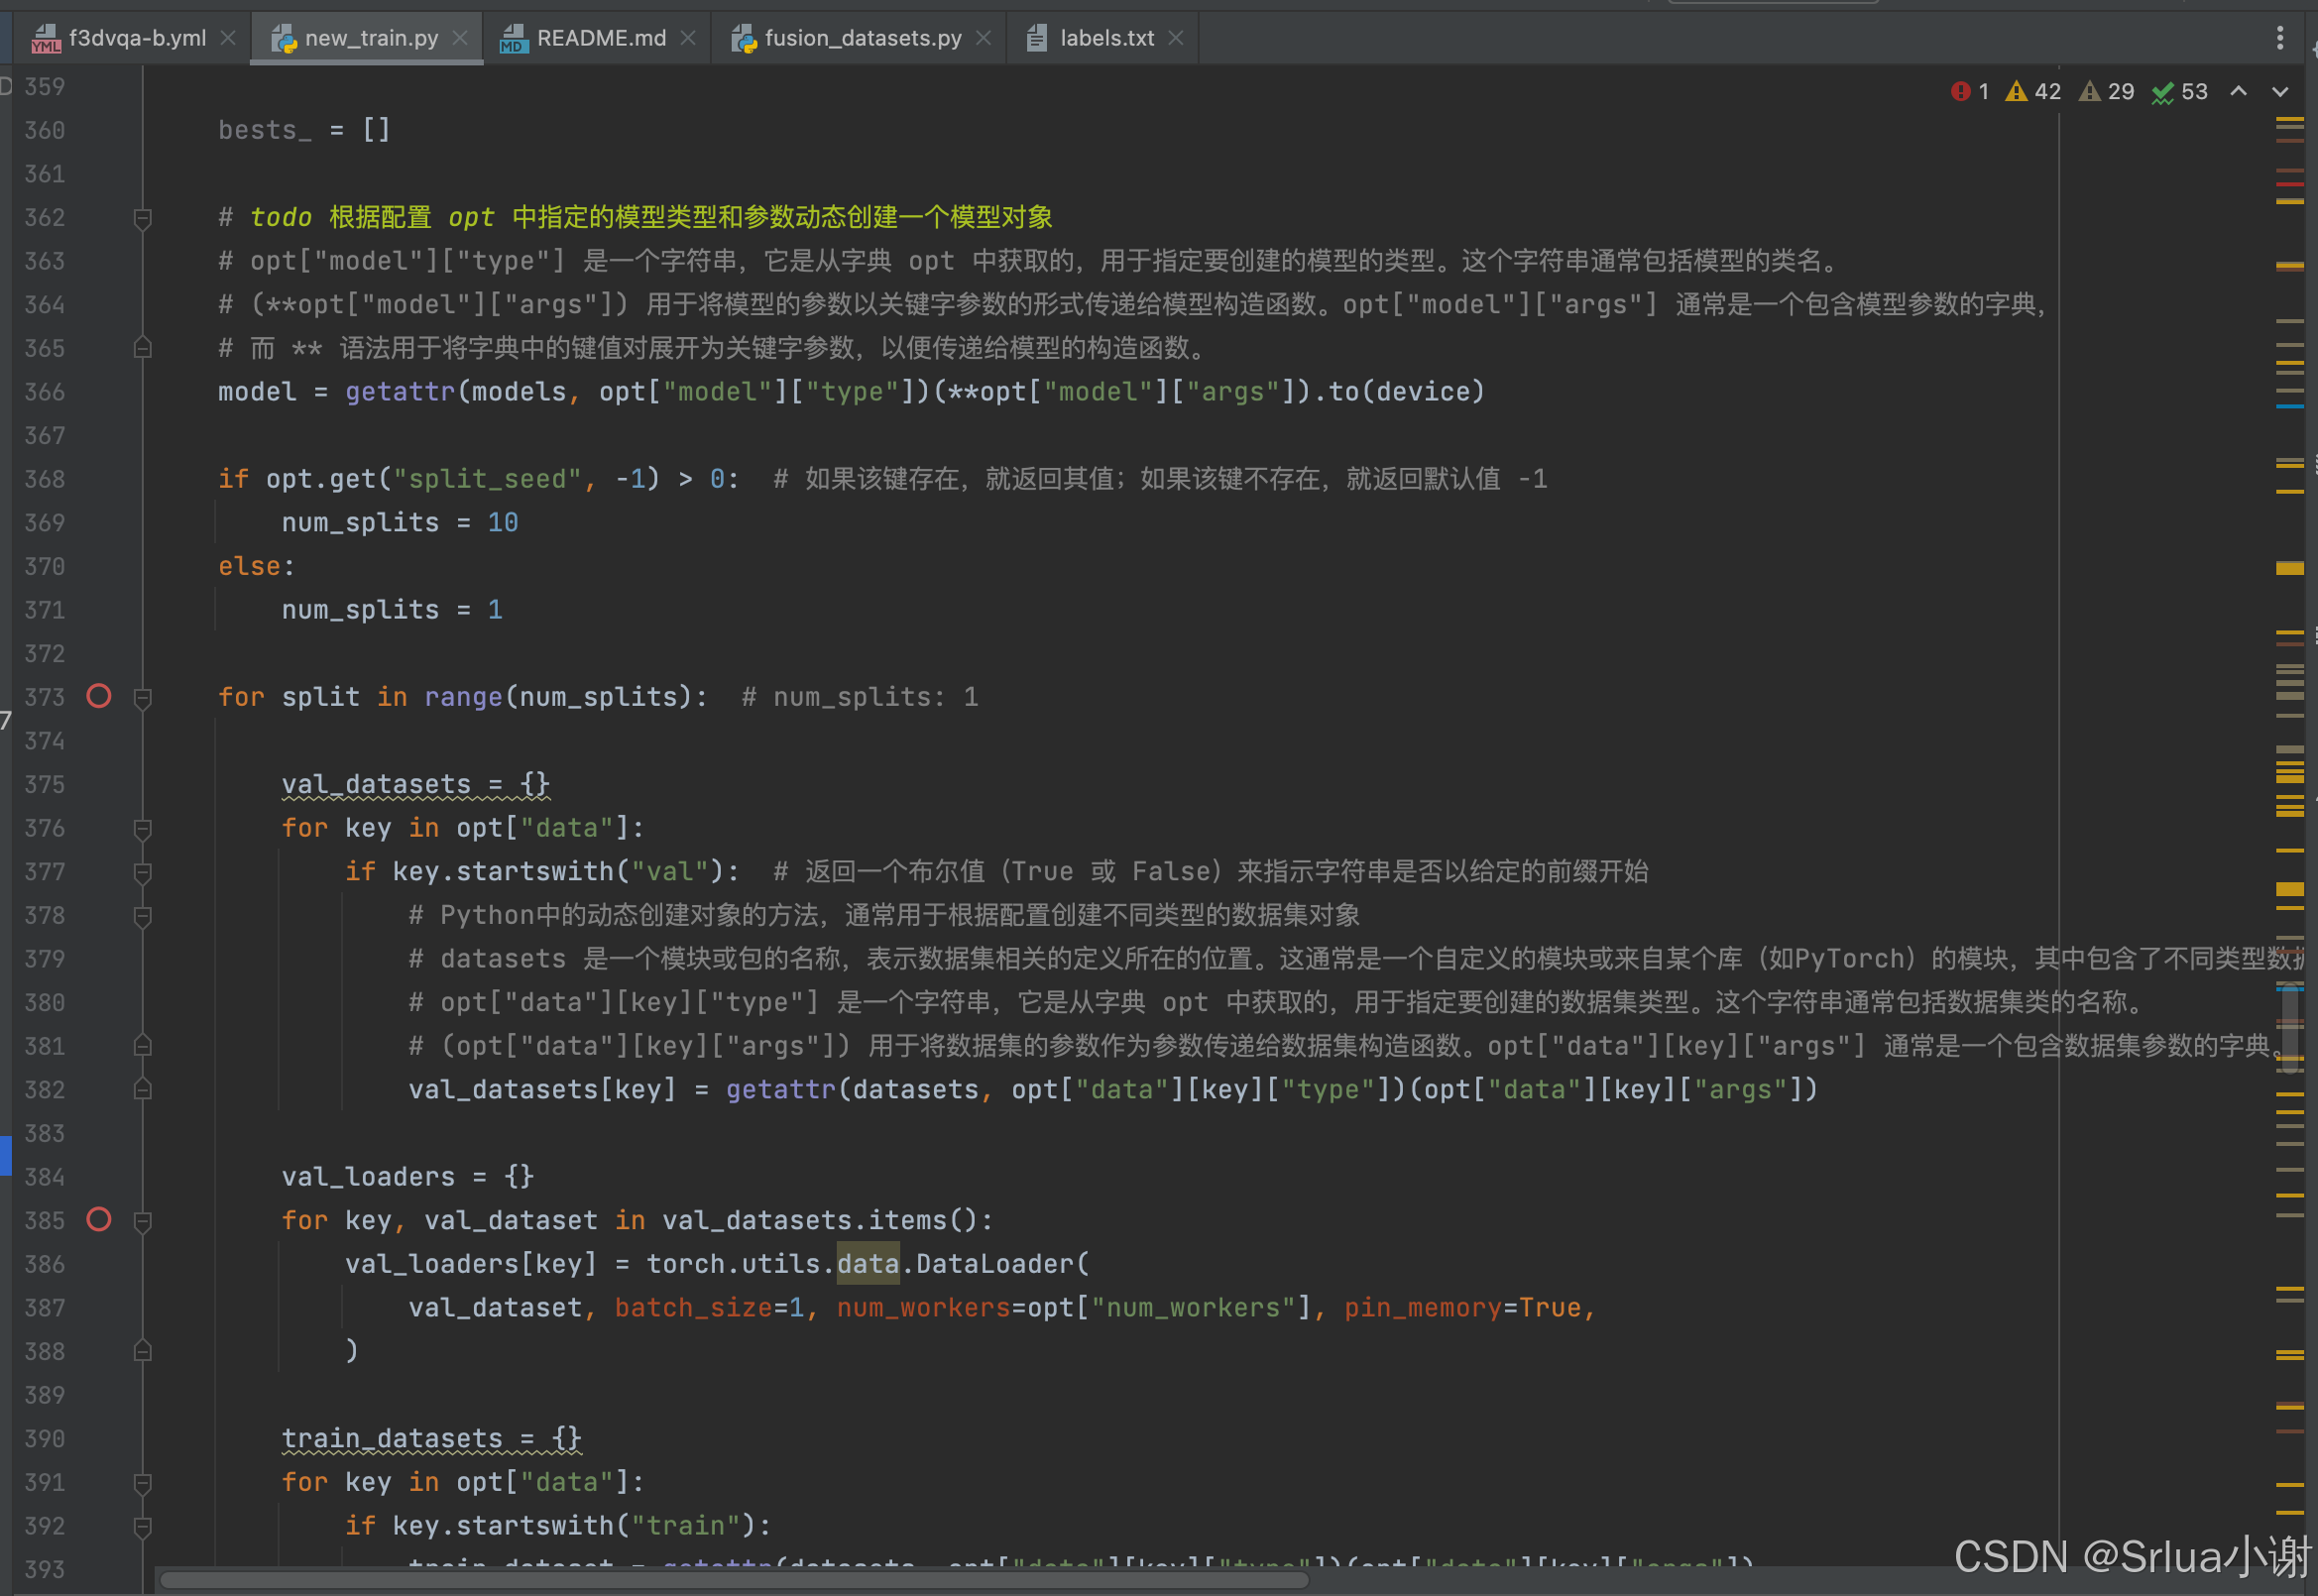The width and height of the screenshot is (2318, 1596).
Task: Toggle breakpoint on line 373
Action: pyautogui.click(x=99, y=696)
